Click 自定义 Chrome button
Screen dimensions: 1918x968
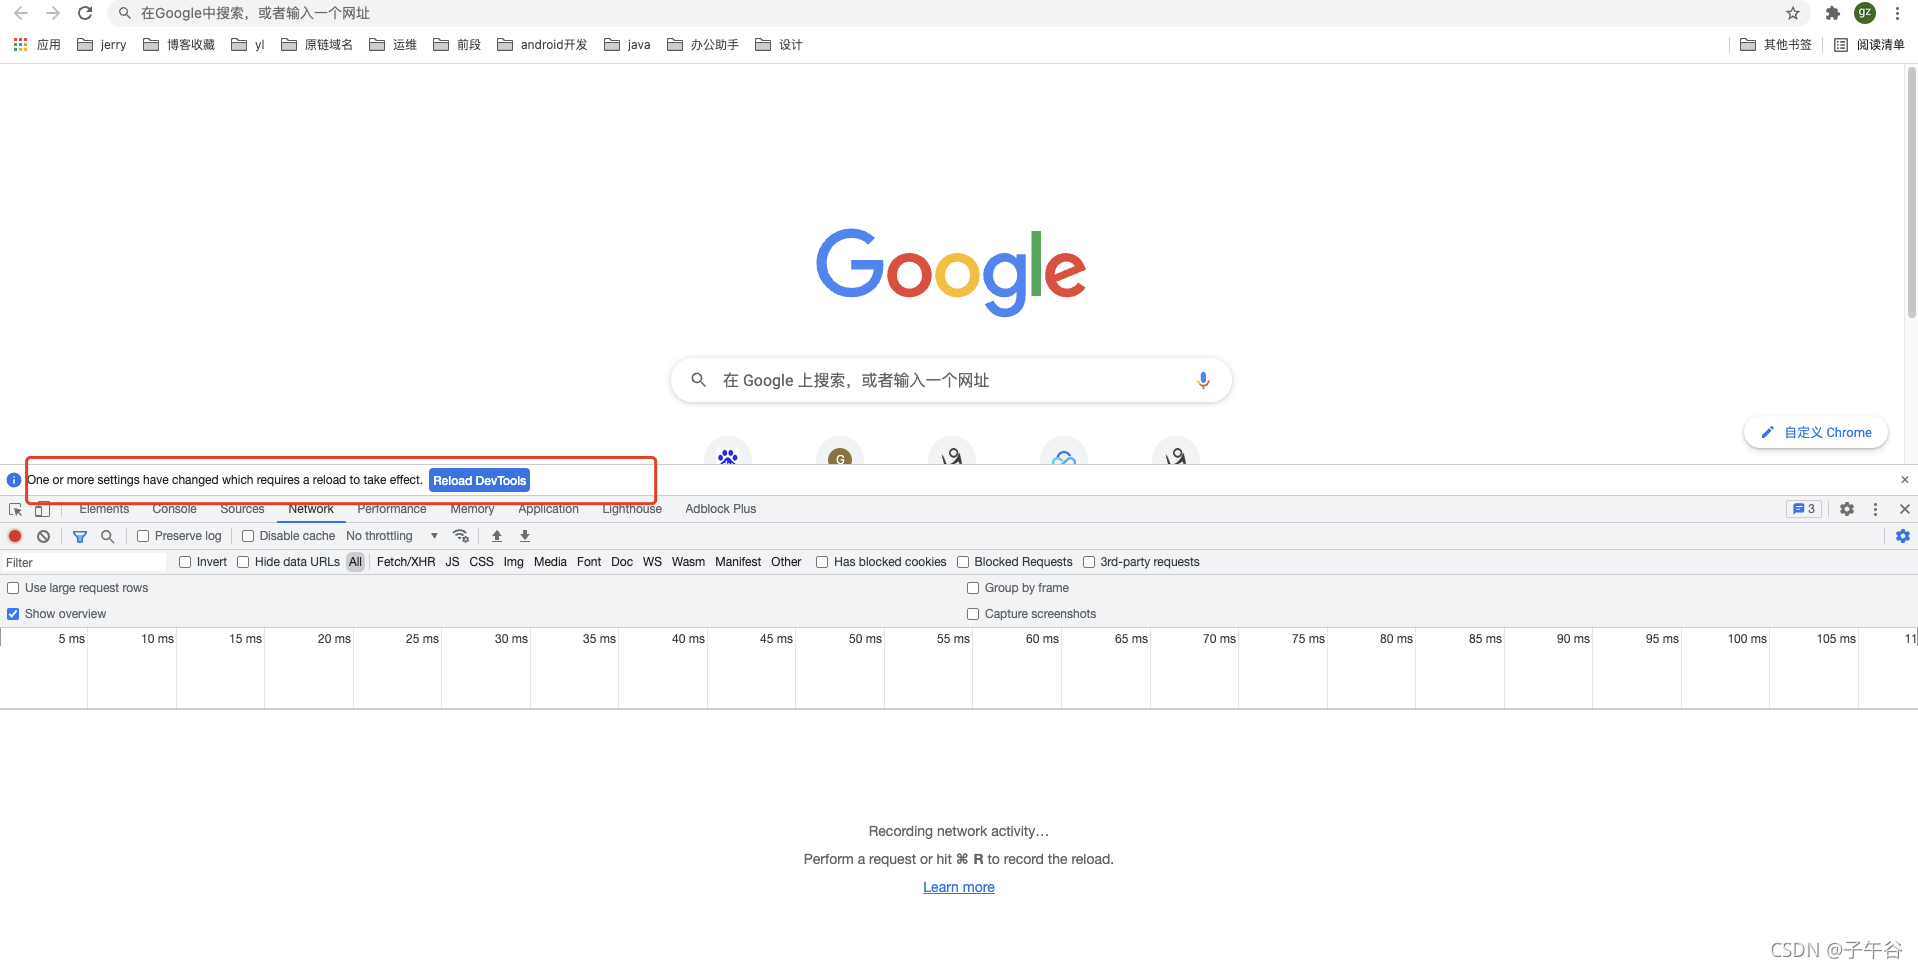pyautogui.click(x=1815, y=432)
